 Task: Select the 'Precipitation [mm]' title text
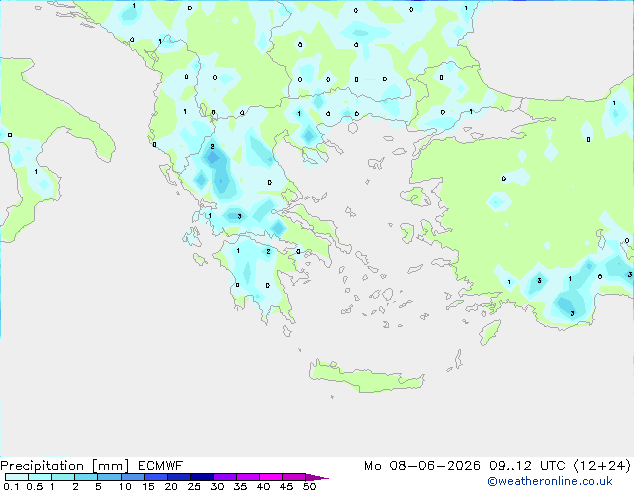(65, 466)
